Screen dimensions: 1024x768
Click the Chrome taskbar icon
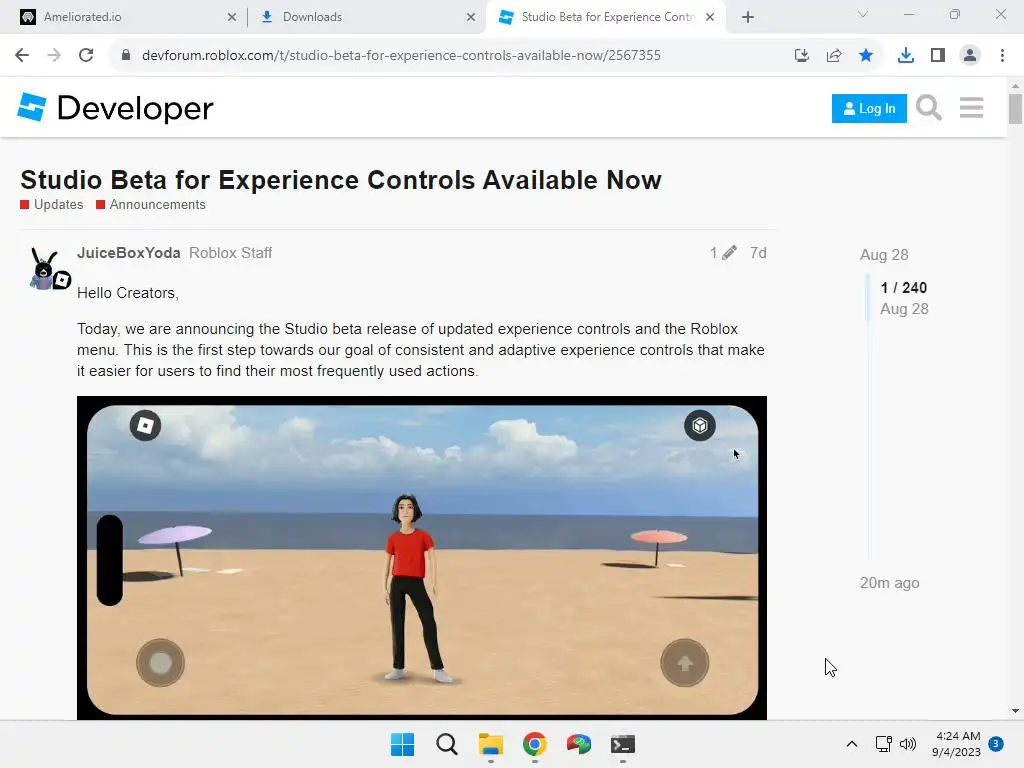[x=534, y=744]
